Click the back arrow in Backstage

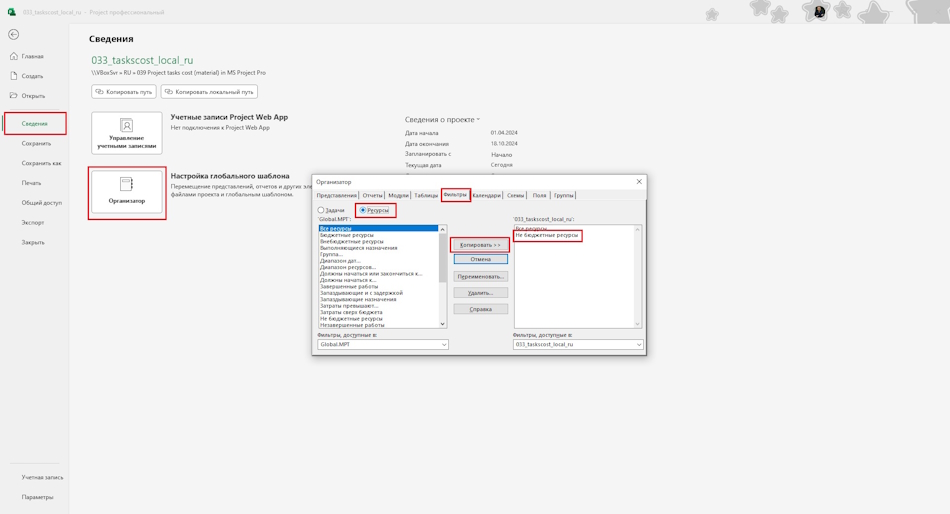click(x=13, y=35)
